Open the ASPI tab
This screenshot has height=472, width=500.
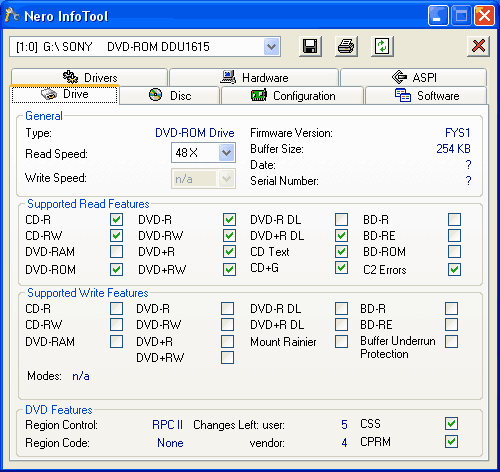pyautogui.click(x=413, y=77)
